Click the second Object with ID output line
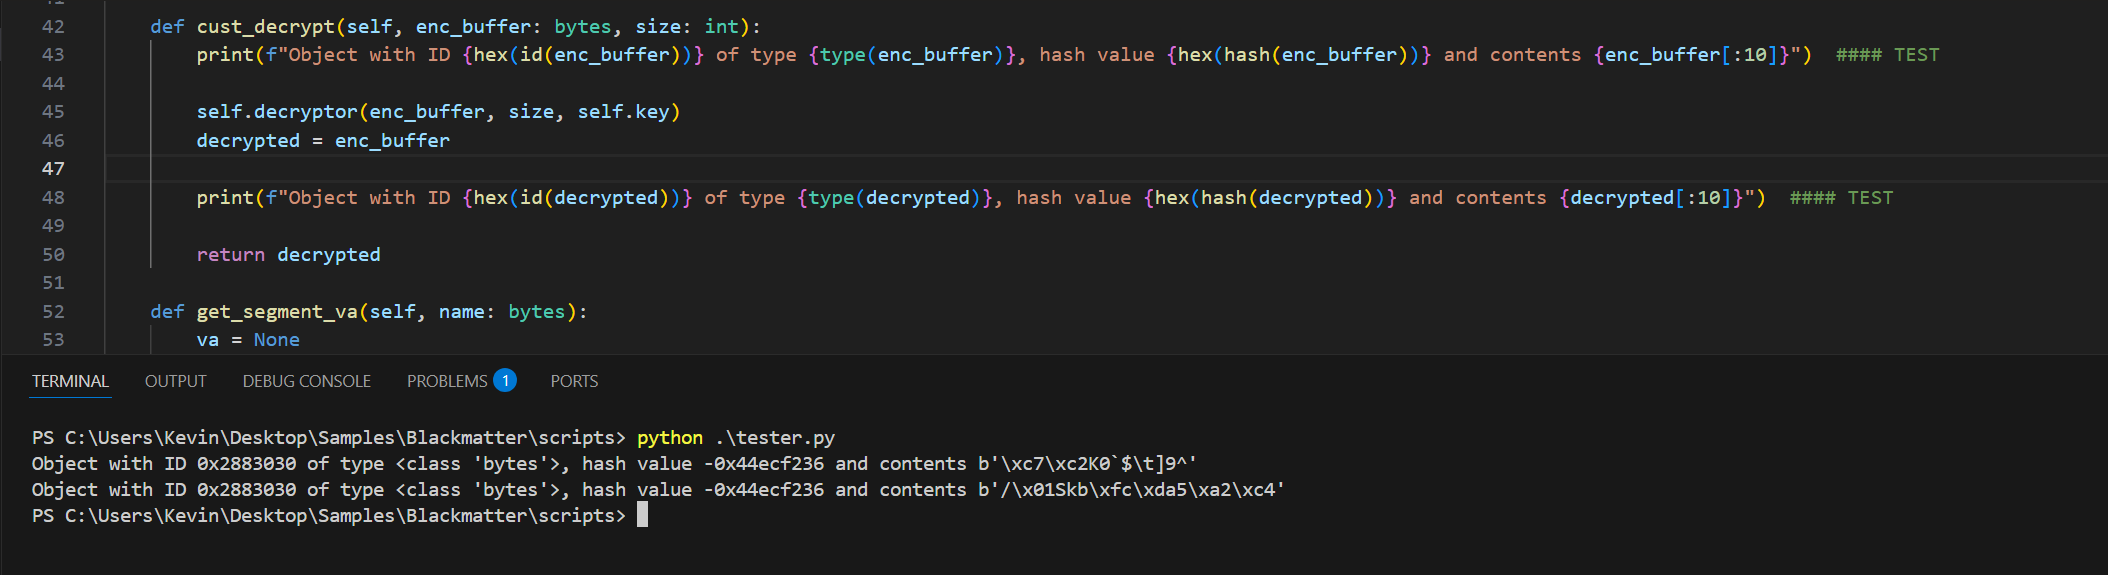 coord(658,490)
